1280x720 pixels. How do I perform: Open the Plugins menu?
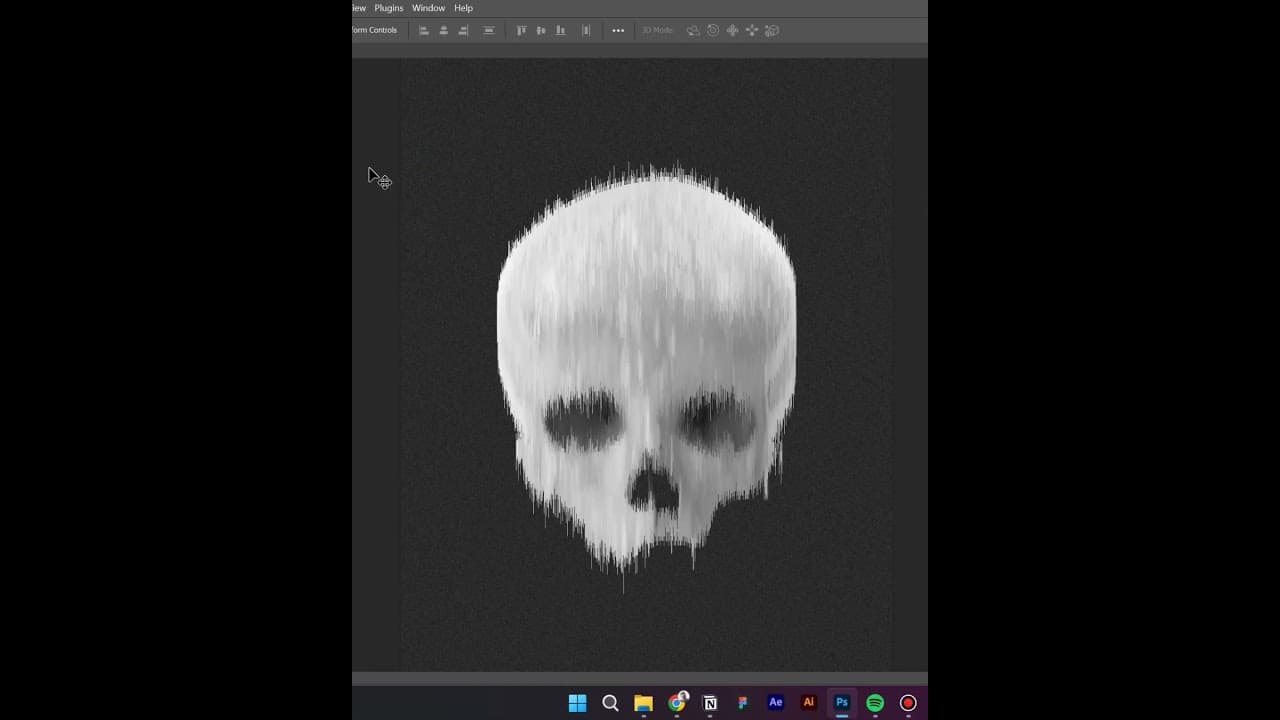(388, 7)
